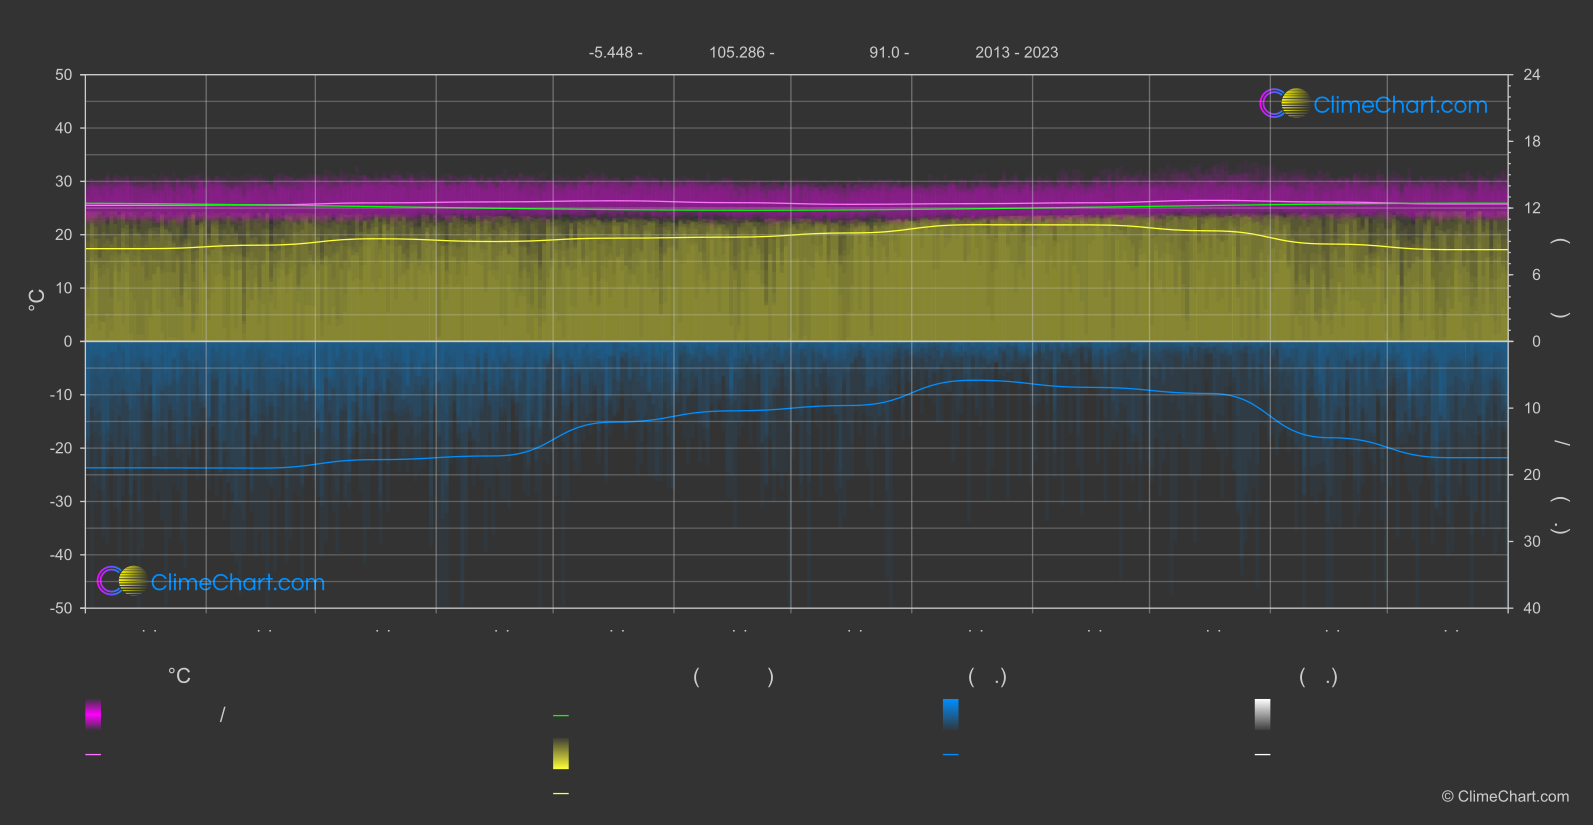Viewport: 1593px width, 825px height.
Task: Click the 50 tick on temperature axis
Action: [64, 75]
